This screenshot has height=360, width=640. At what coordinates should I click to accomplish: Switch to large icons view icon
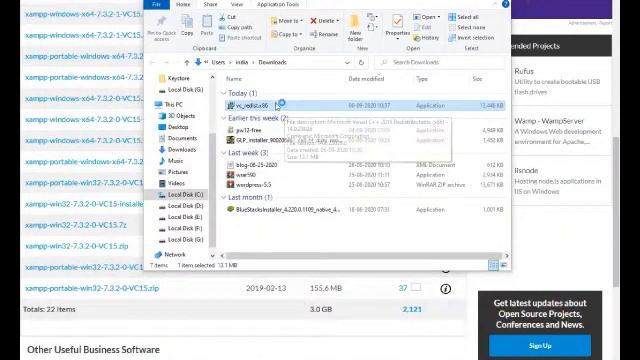[x=504, y=265]
